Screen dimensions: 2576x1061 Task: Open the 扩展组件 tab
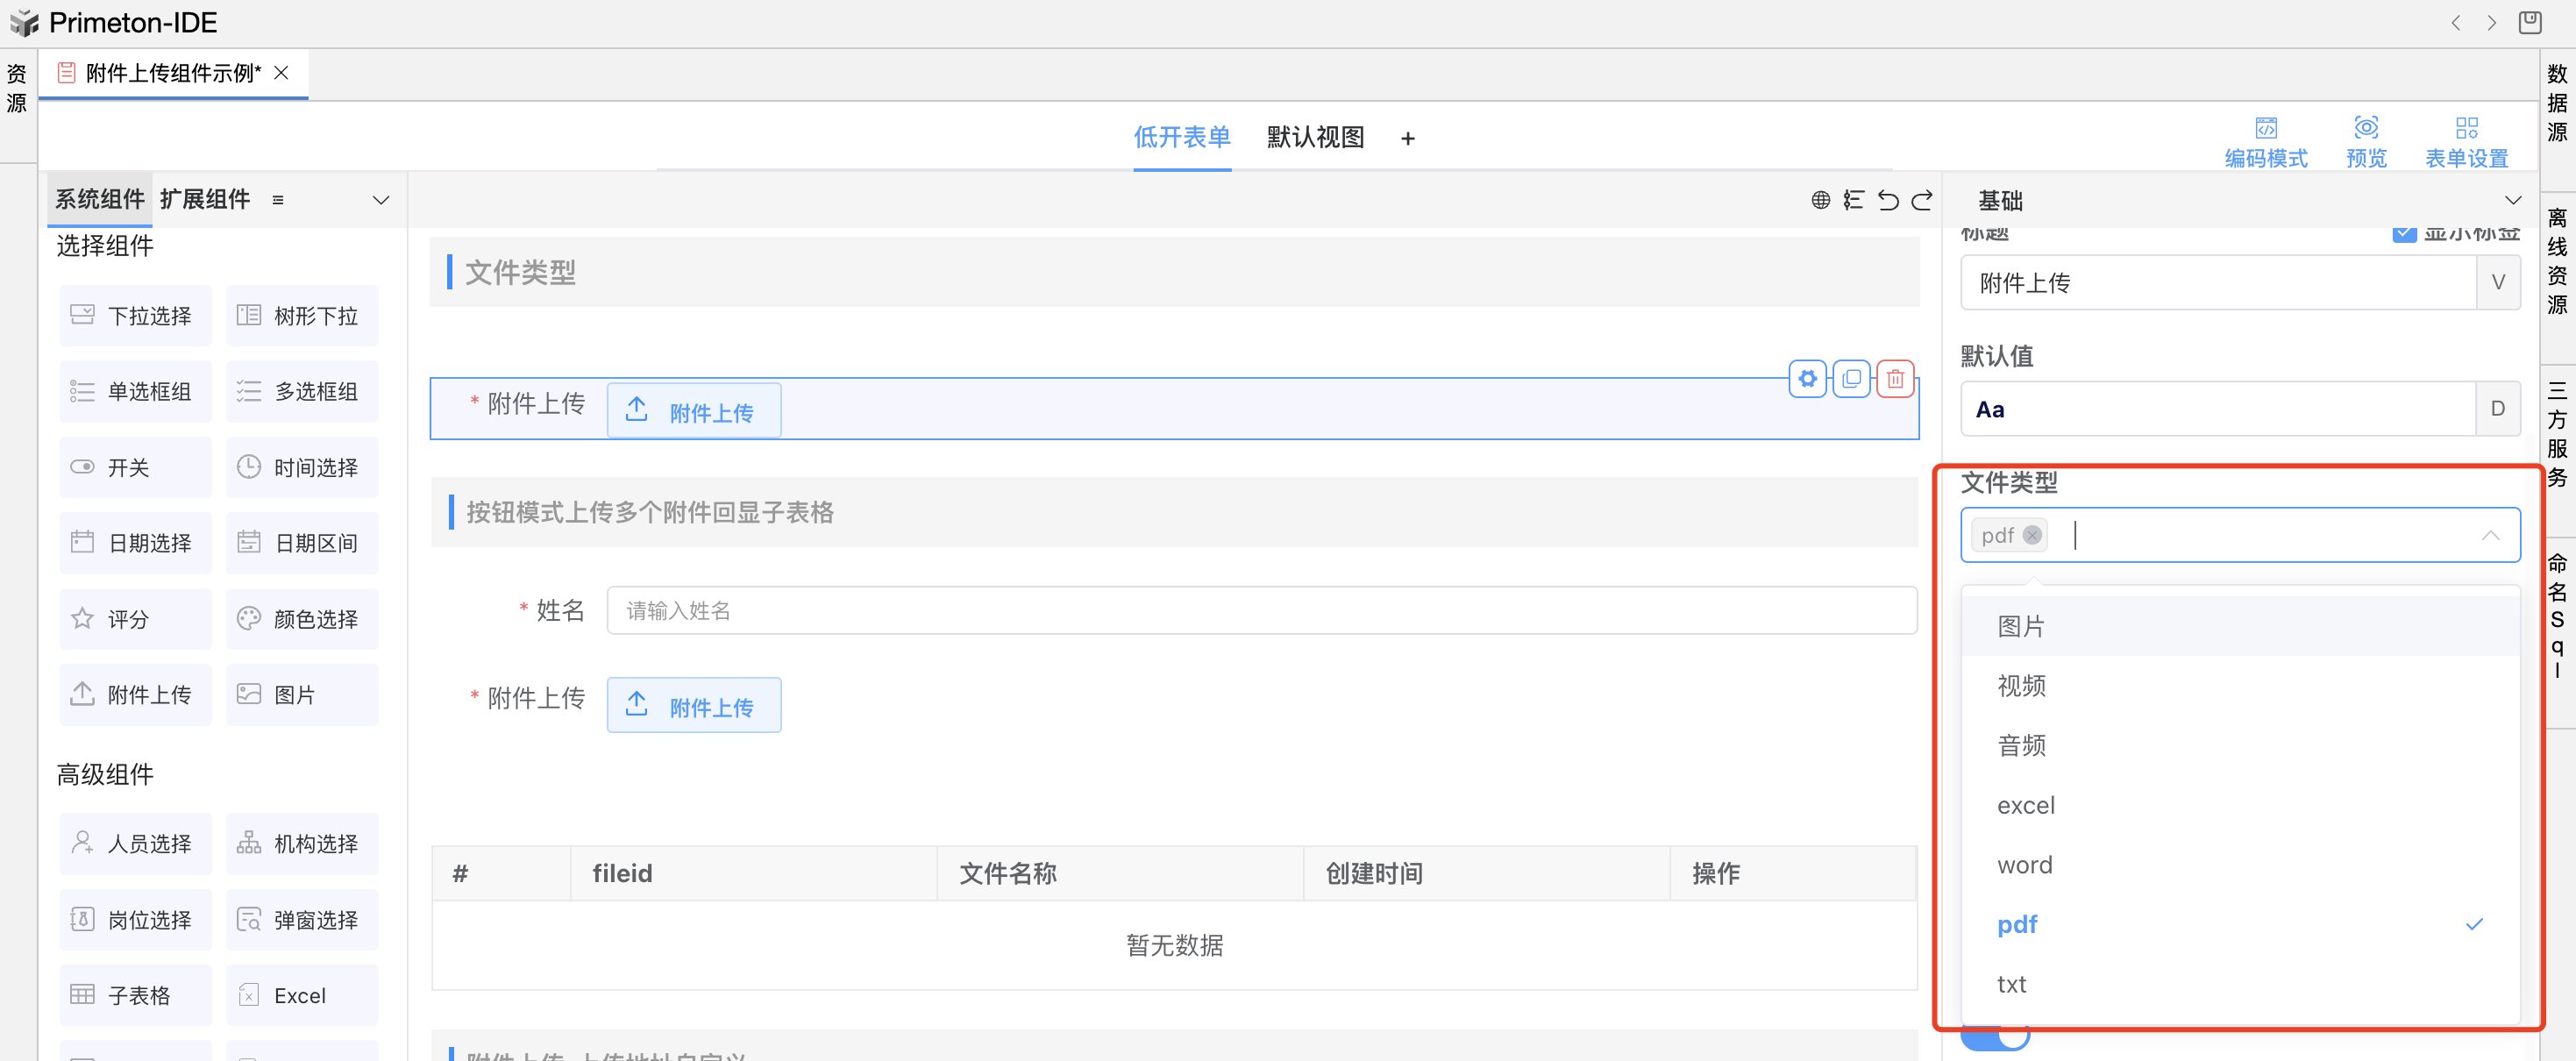(x=205, y=199)
